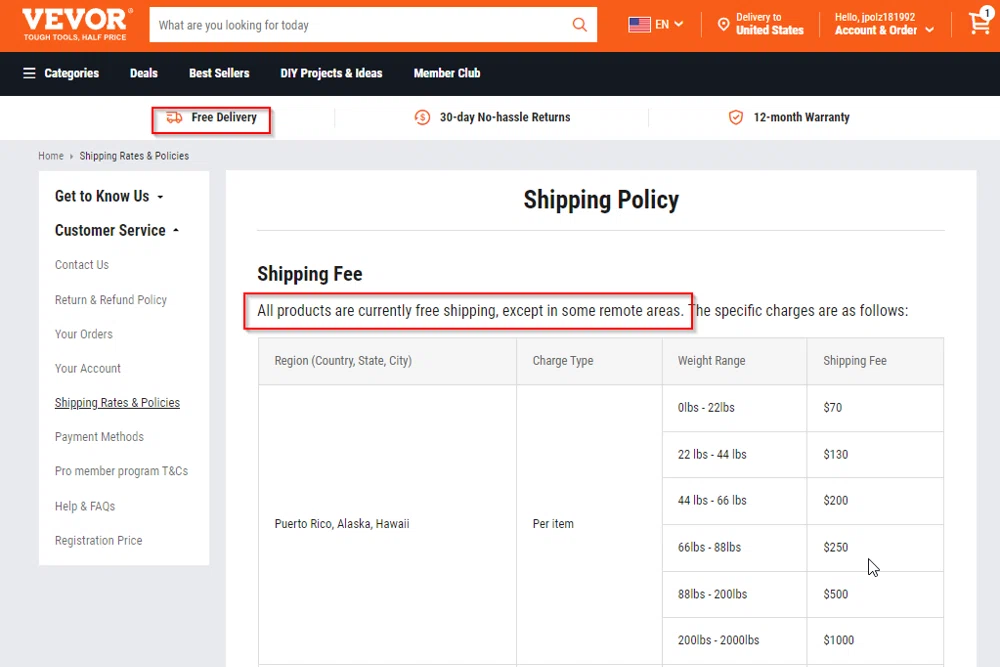The height and width of the screenshot is (667, 1000).
Task: Click the search magnifier icon
Action: 580,24
